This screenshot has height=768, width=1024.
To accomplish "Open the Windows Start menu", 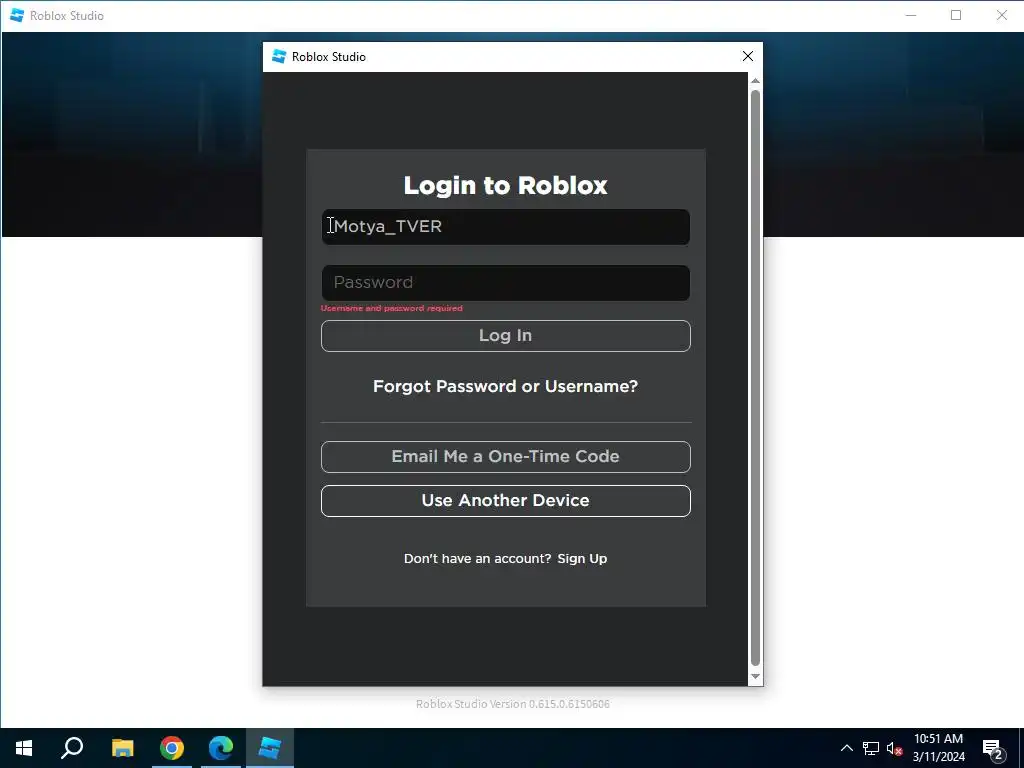I will coord(24,748).
